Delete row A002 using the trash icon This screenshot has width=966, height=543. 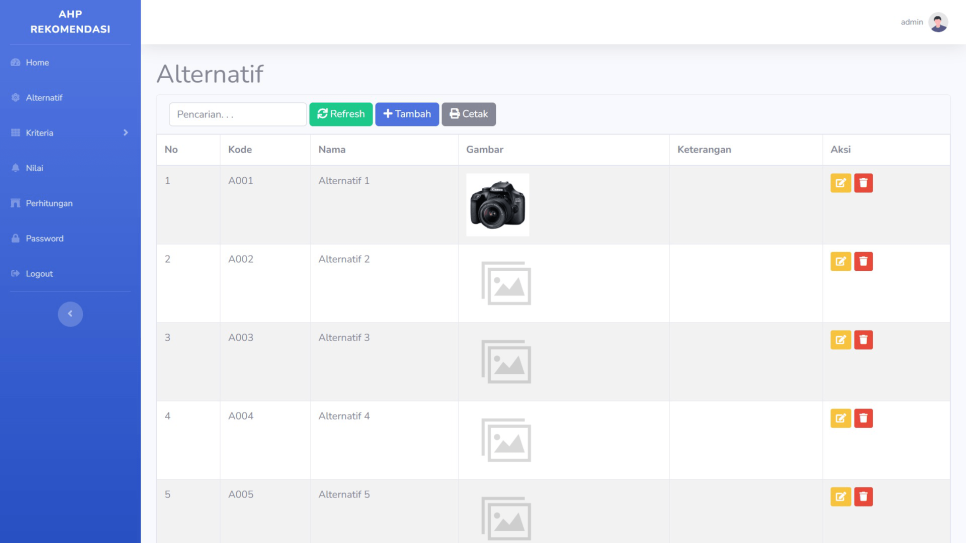coord(863,261)
